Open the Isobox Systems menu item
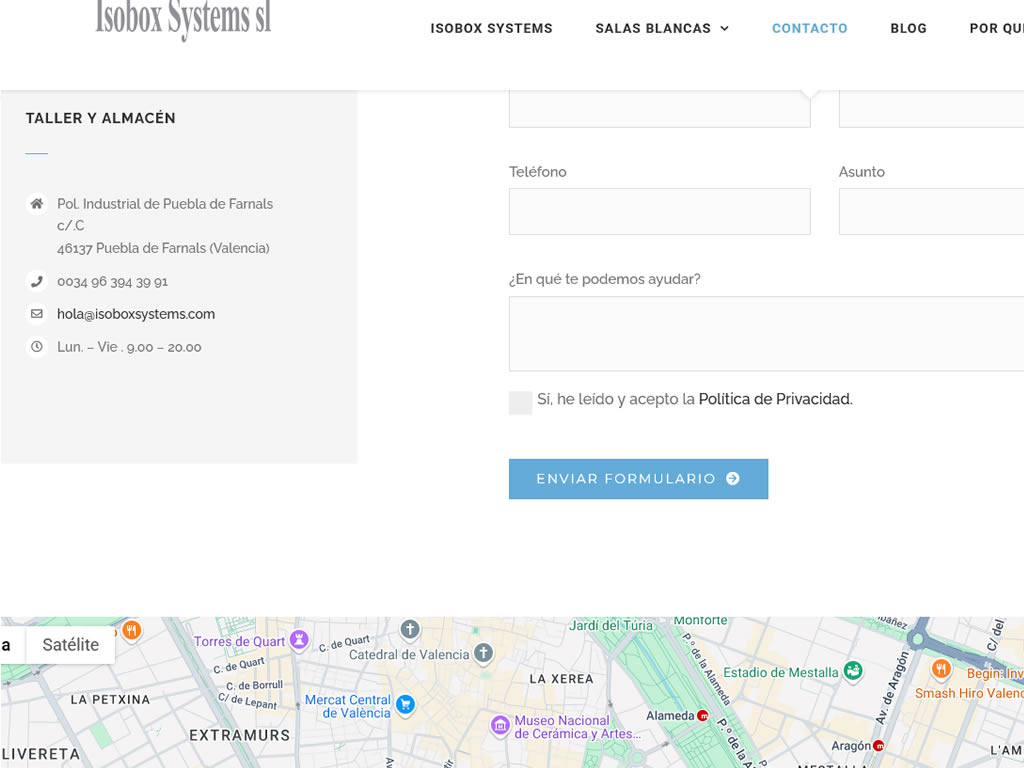The width and height of the screenshot is (1024, 768). pos(491,29)
